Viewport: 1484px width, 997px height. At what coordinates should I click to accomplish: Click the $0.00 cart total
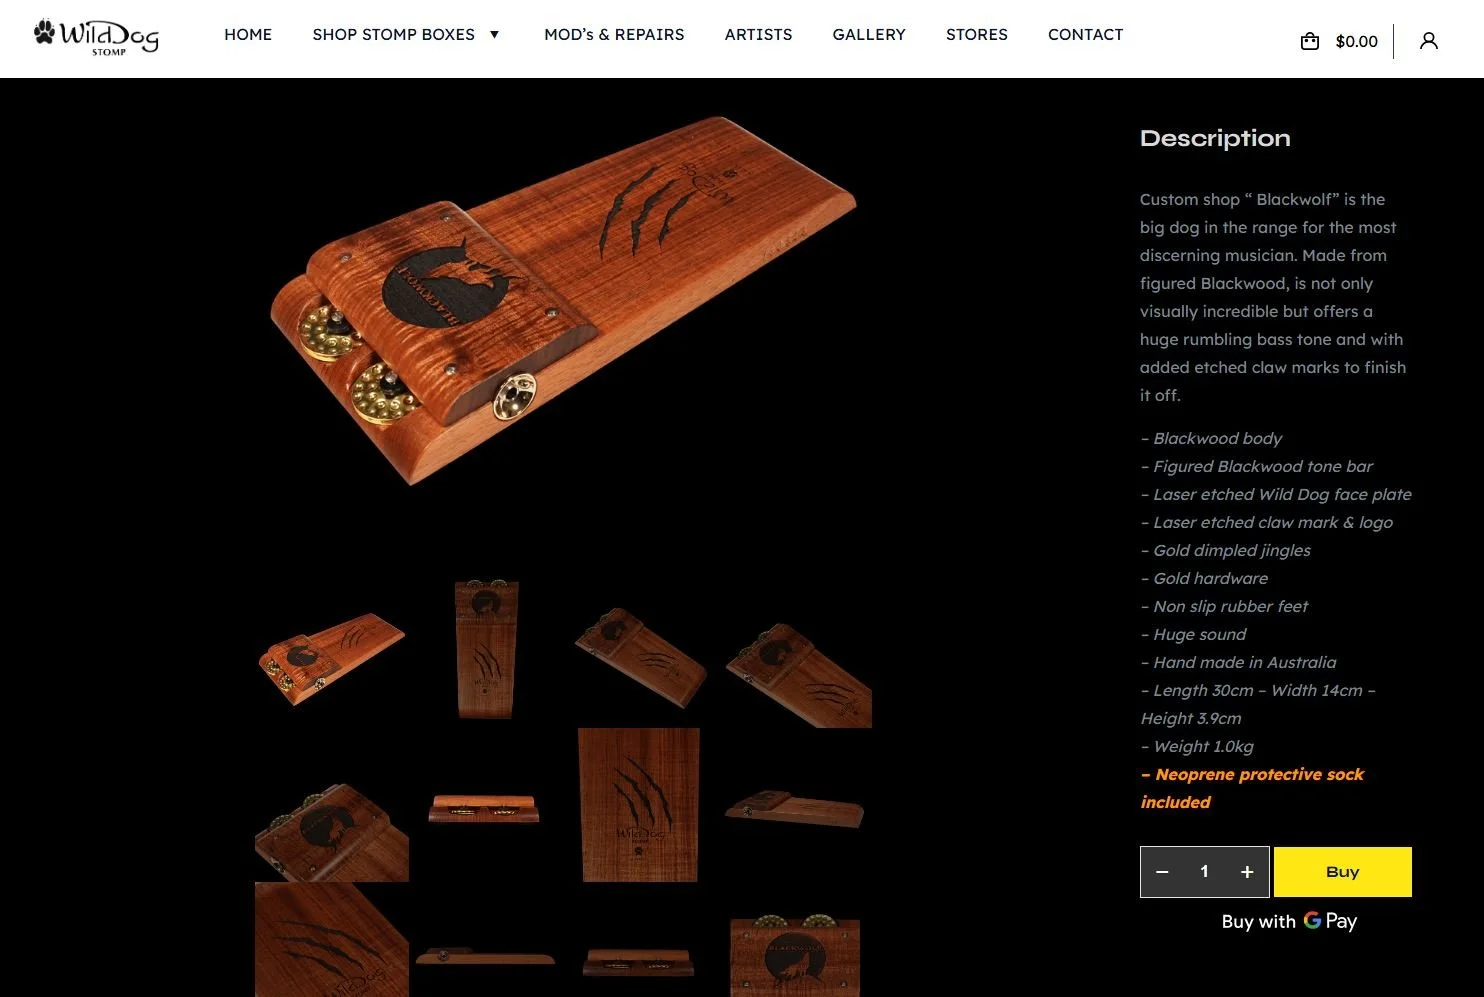tap(1356, 41)
